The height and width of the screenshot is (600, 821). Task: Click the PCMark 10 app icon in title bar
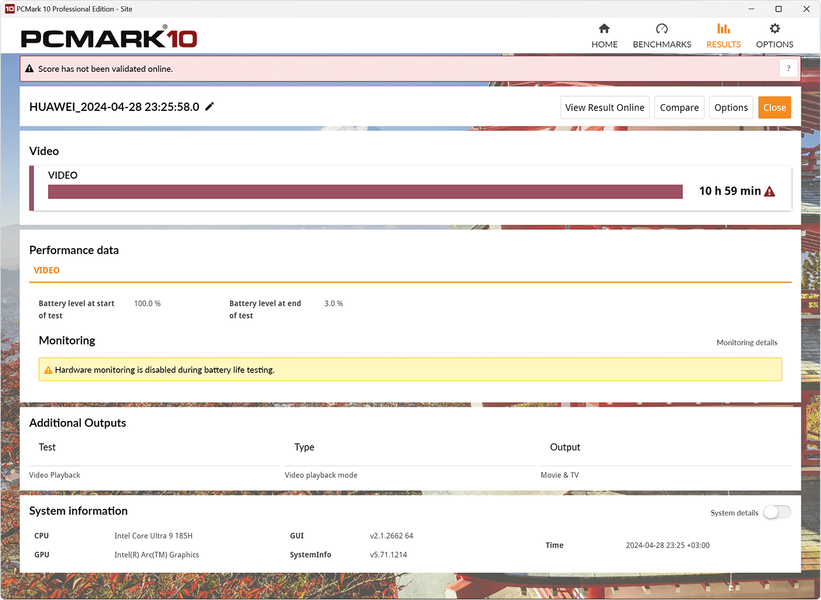[x=9, y=9]
